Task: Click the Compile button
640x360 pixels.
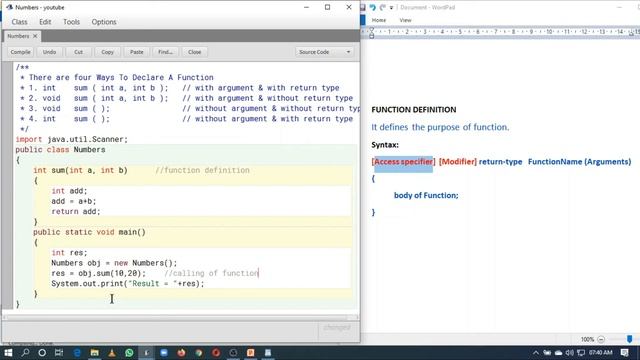Action: 20,52
